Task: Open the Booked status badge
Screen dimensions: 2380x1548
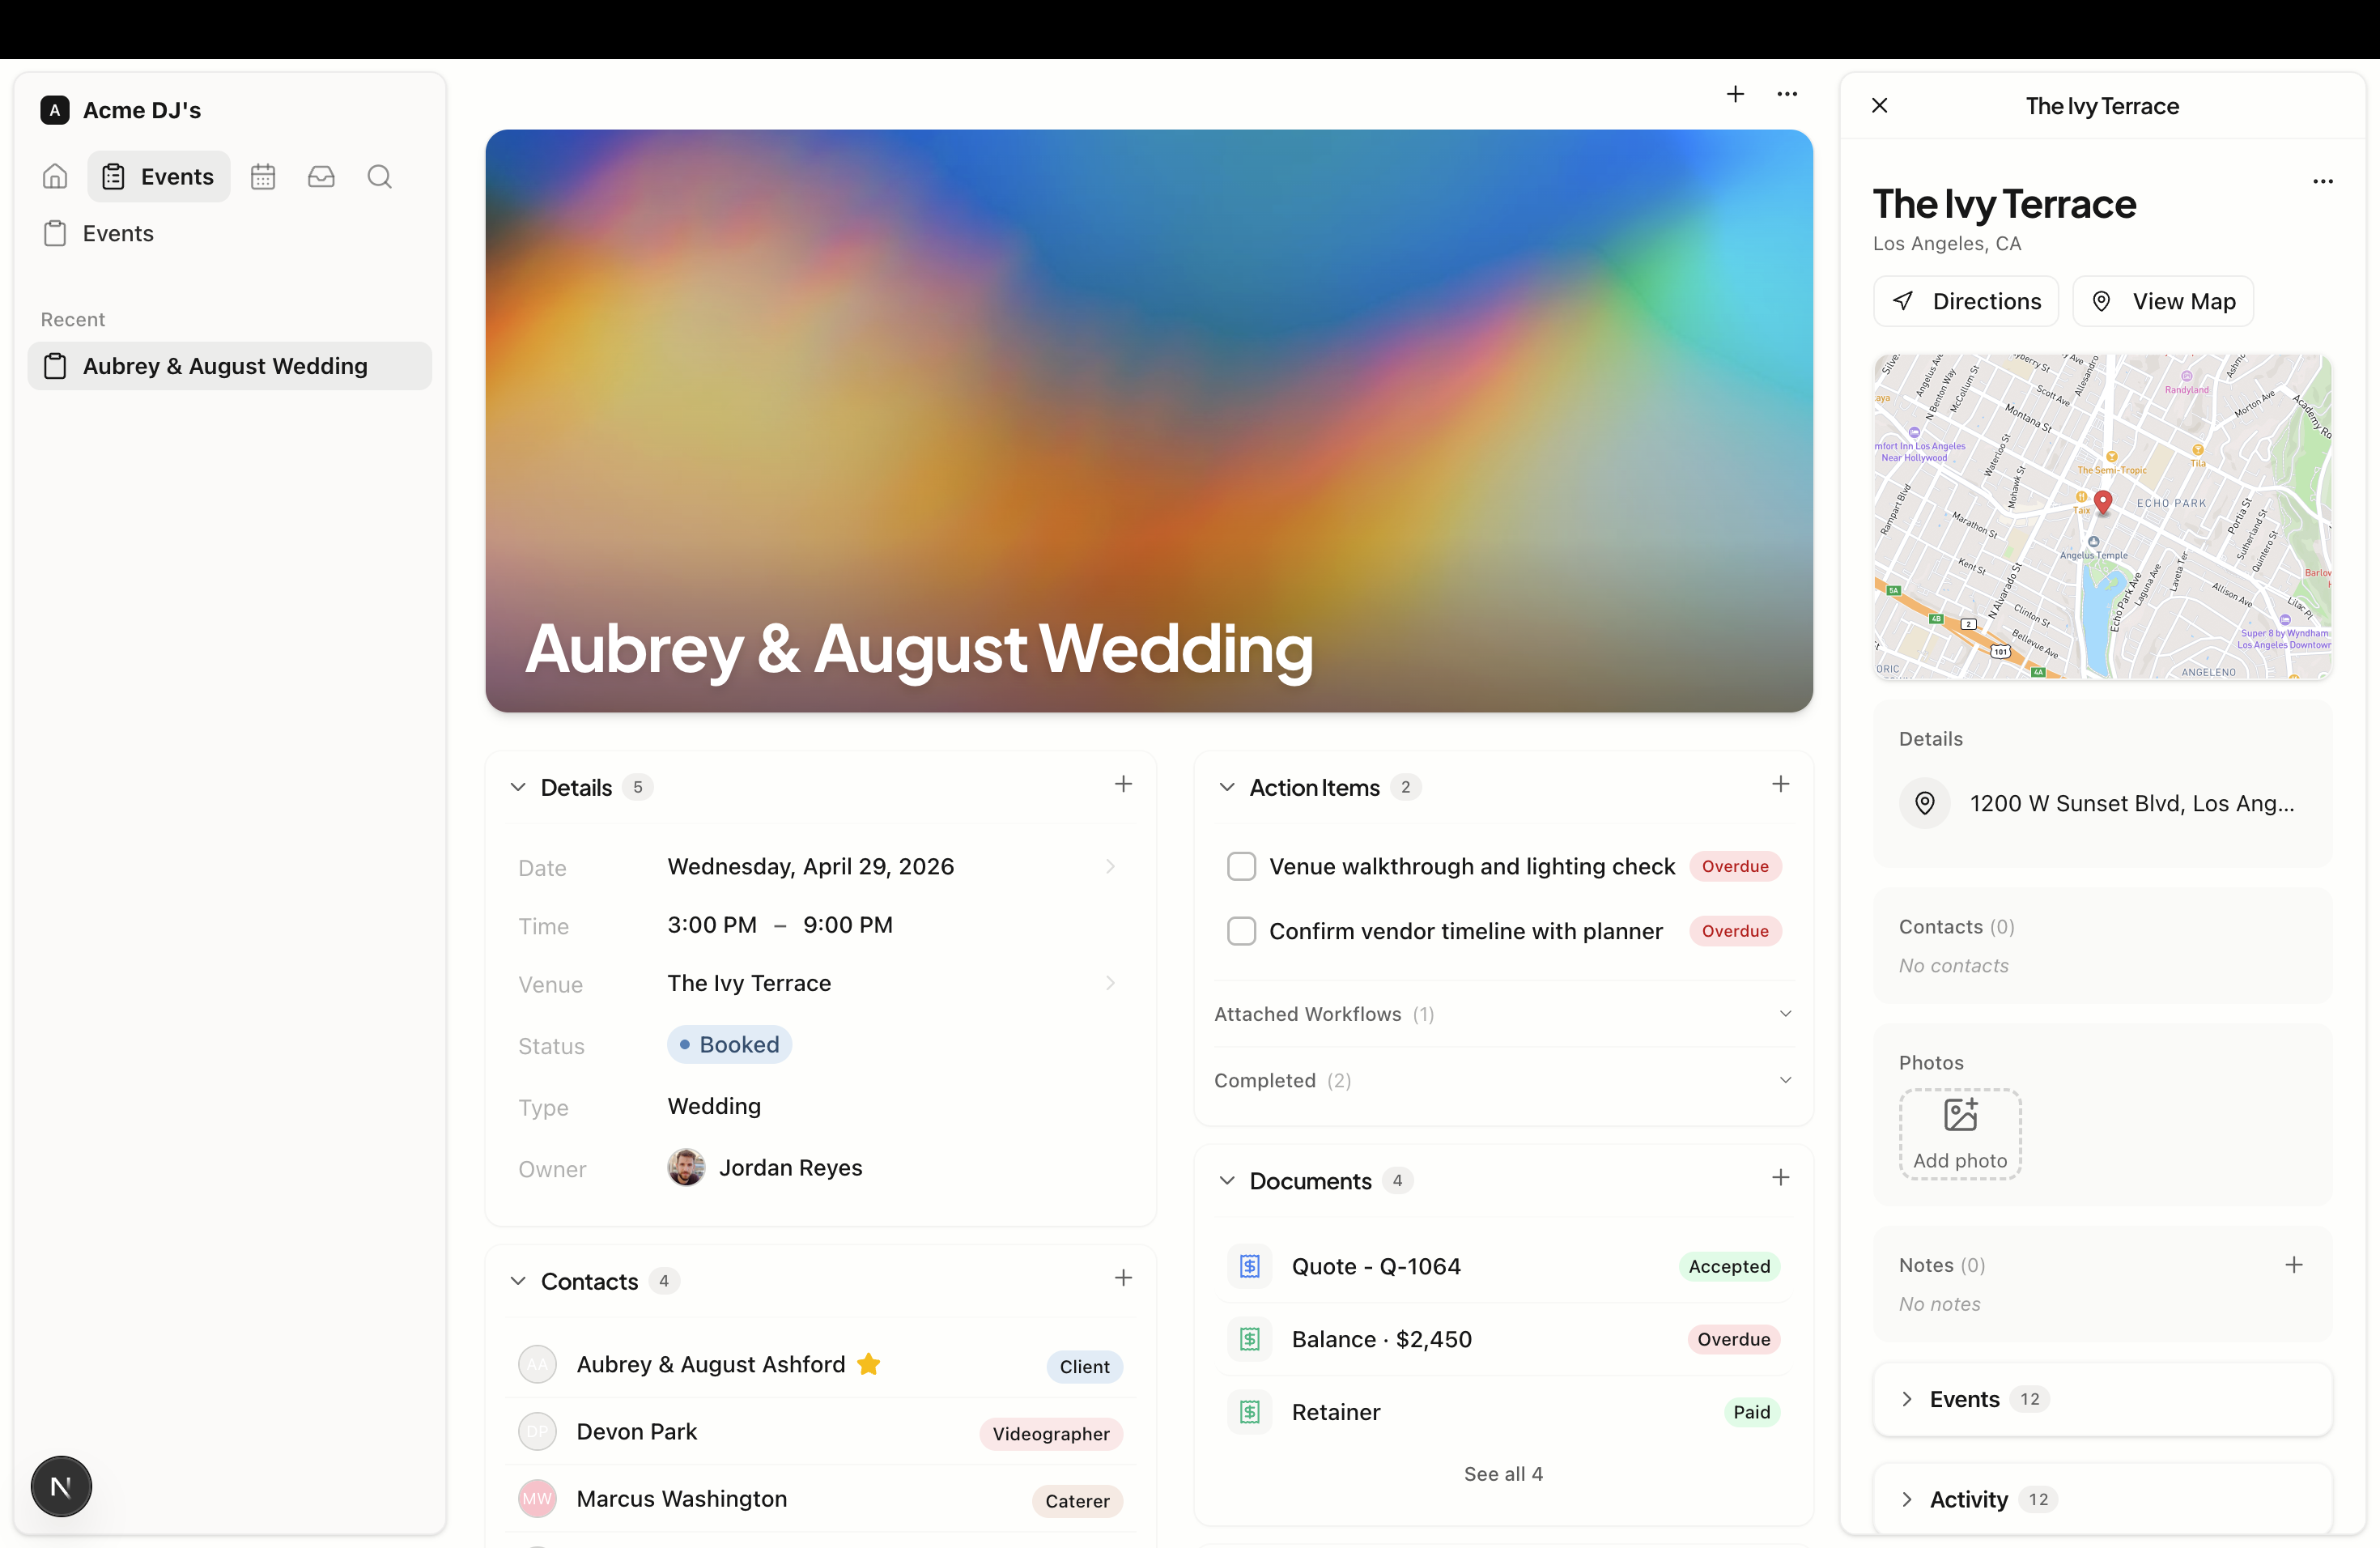Action: coord(729,1045)
